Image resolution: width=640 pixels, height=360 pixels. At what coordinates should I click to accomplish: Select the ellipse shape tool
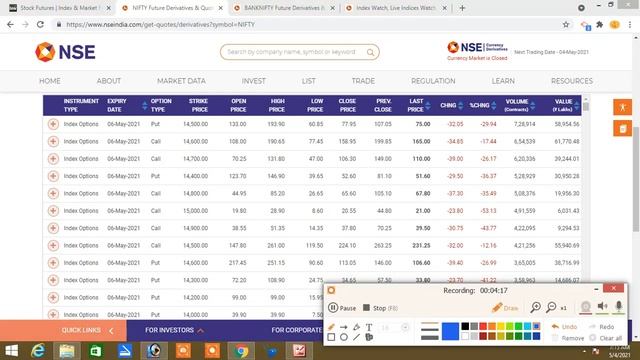click(344, 337)
